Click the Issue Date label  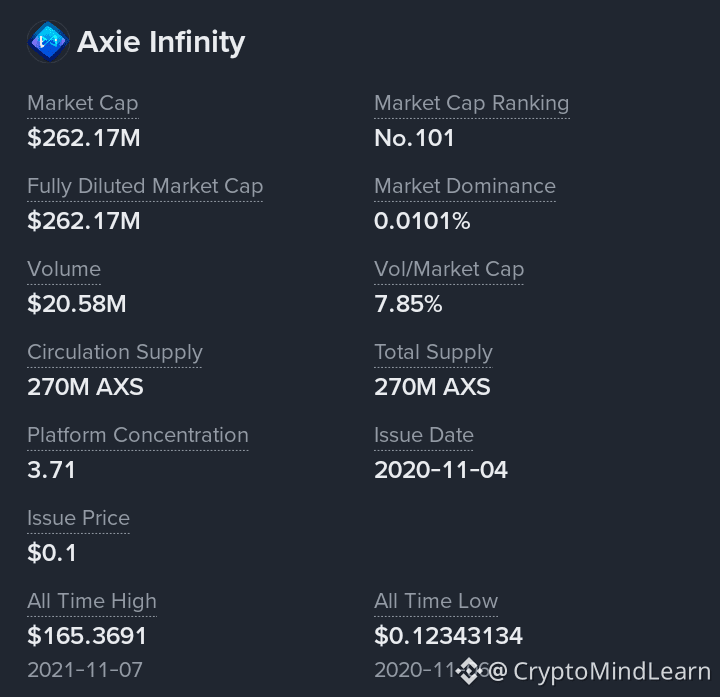pos(424,435)
